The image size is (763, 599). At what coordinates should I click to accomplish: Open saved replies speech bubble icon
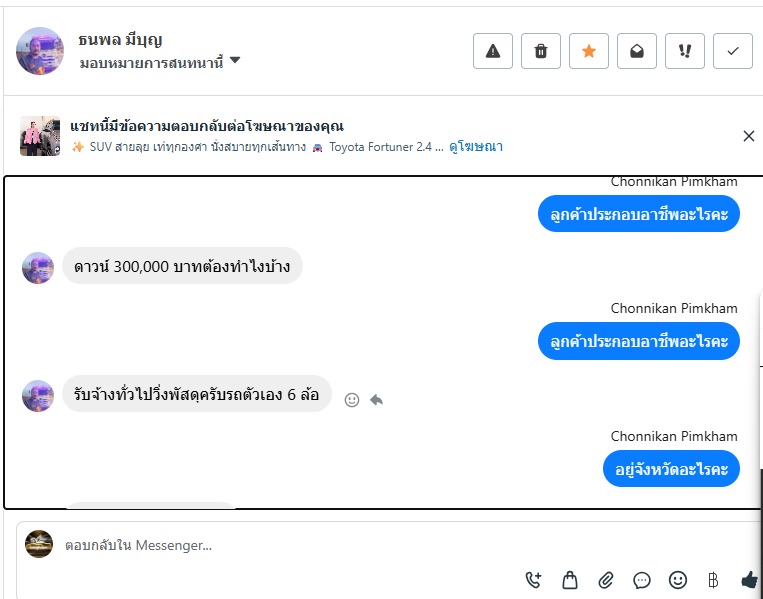click(x=642, y=580)
